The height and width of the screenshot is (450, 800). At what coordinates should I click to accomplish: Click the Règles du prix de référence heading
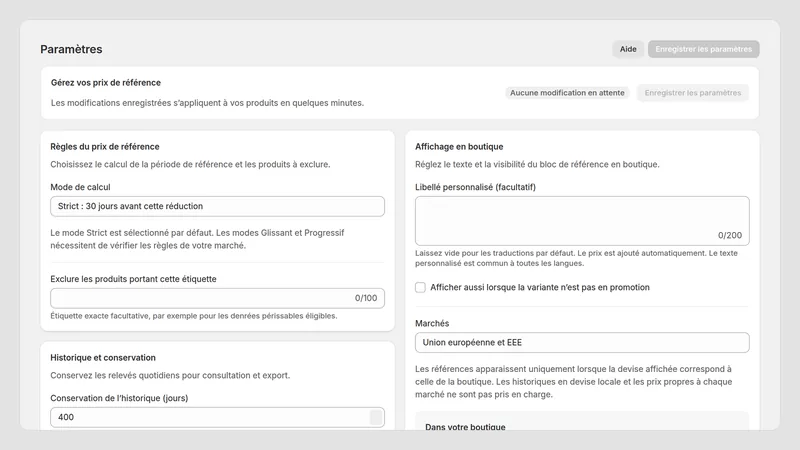tap(105, 146)
